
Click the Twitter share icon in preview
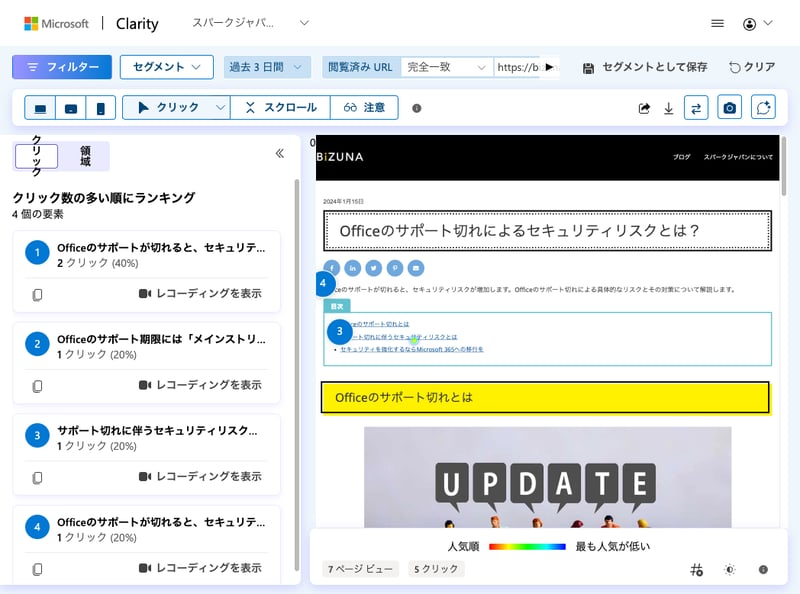pyautogui.click(x=373, y=267)
